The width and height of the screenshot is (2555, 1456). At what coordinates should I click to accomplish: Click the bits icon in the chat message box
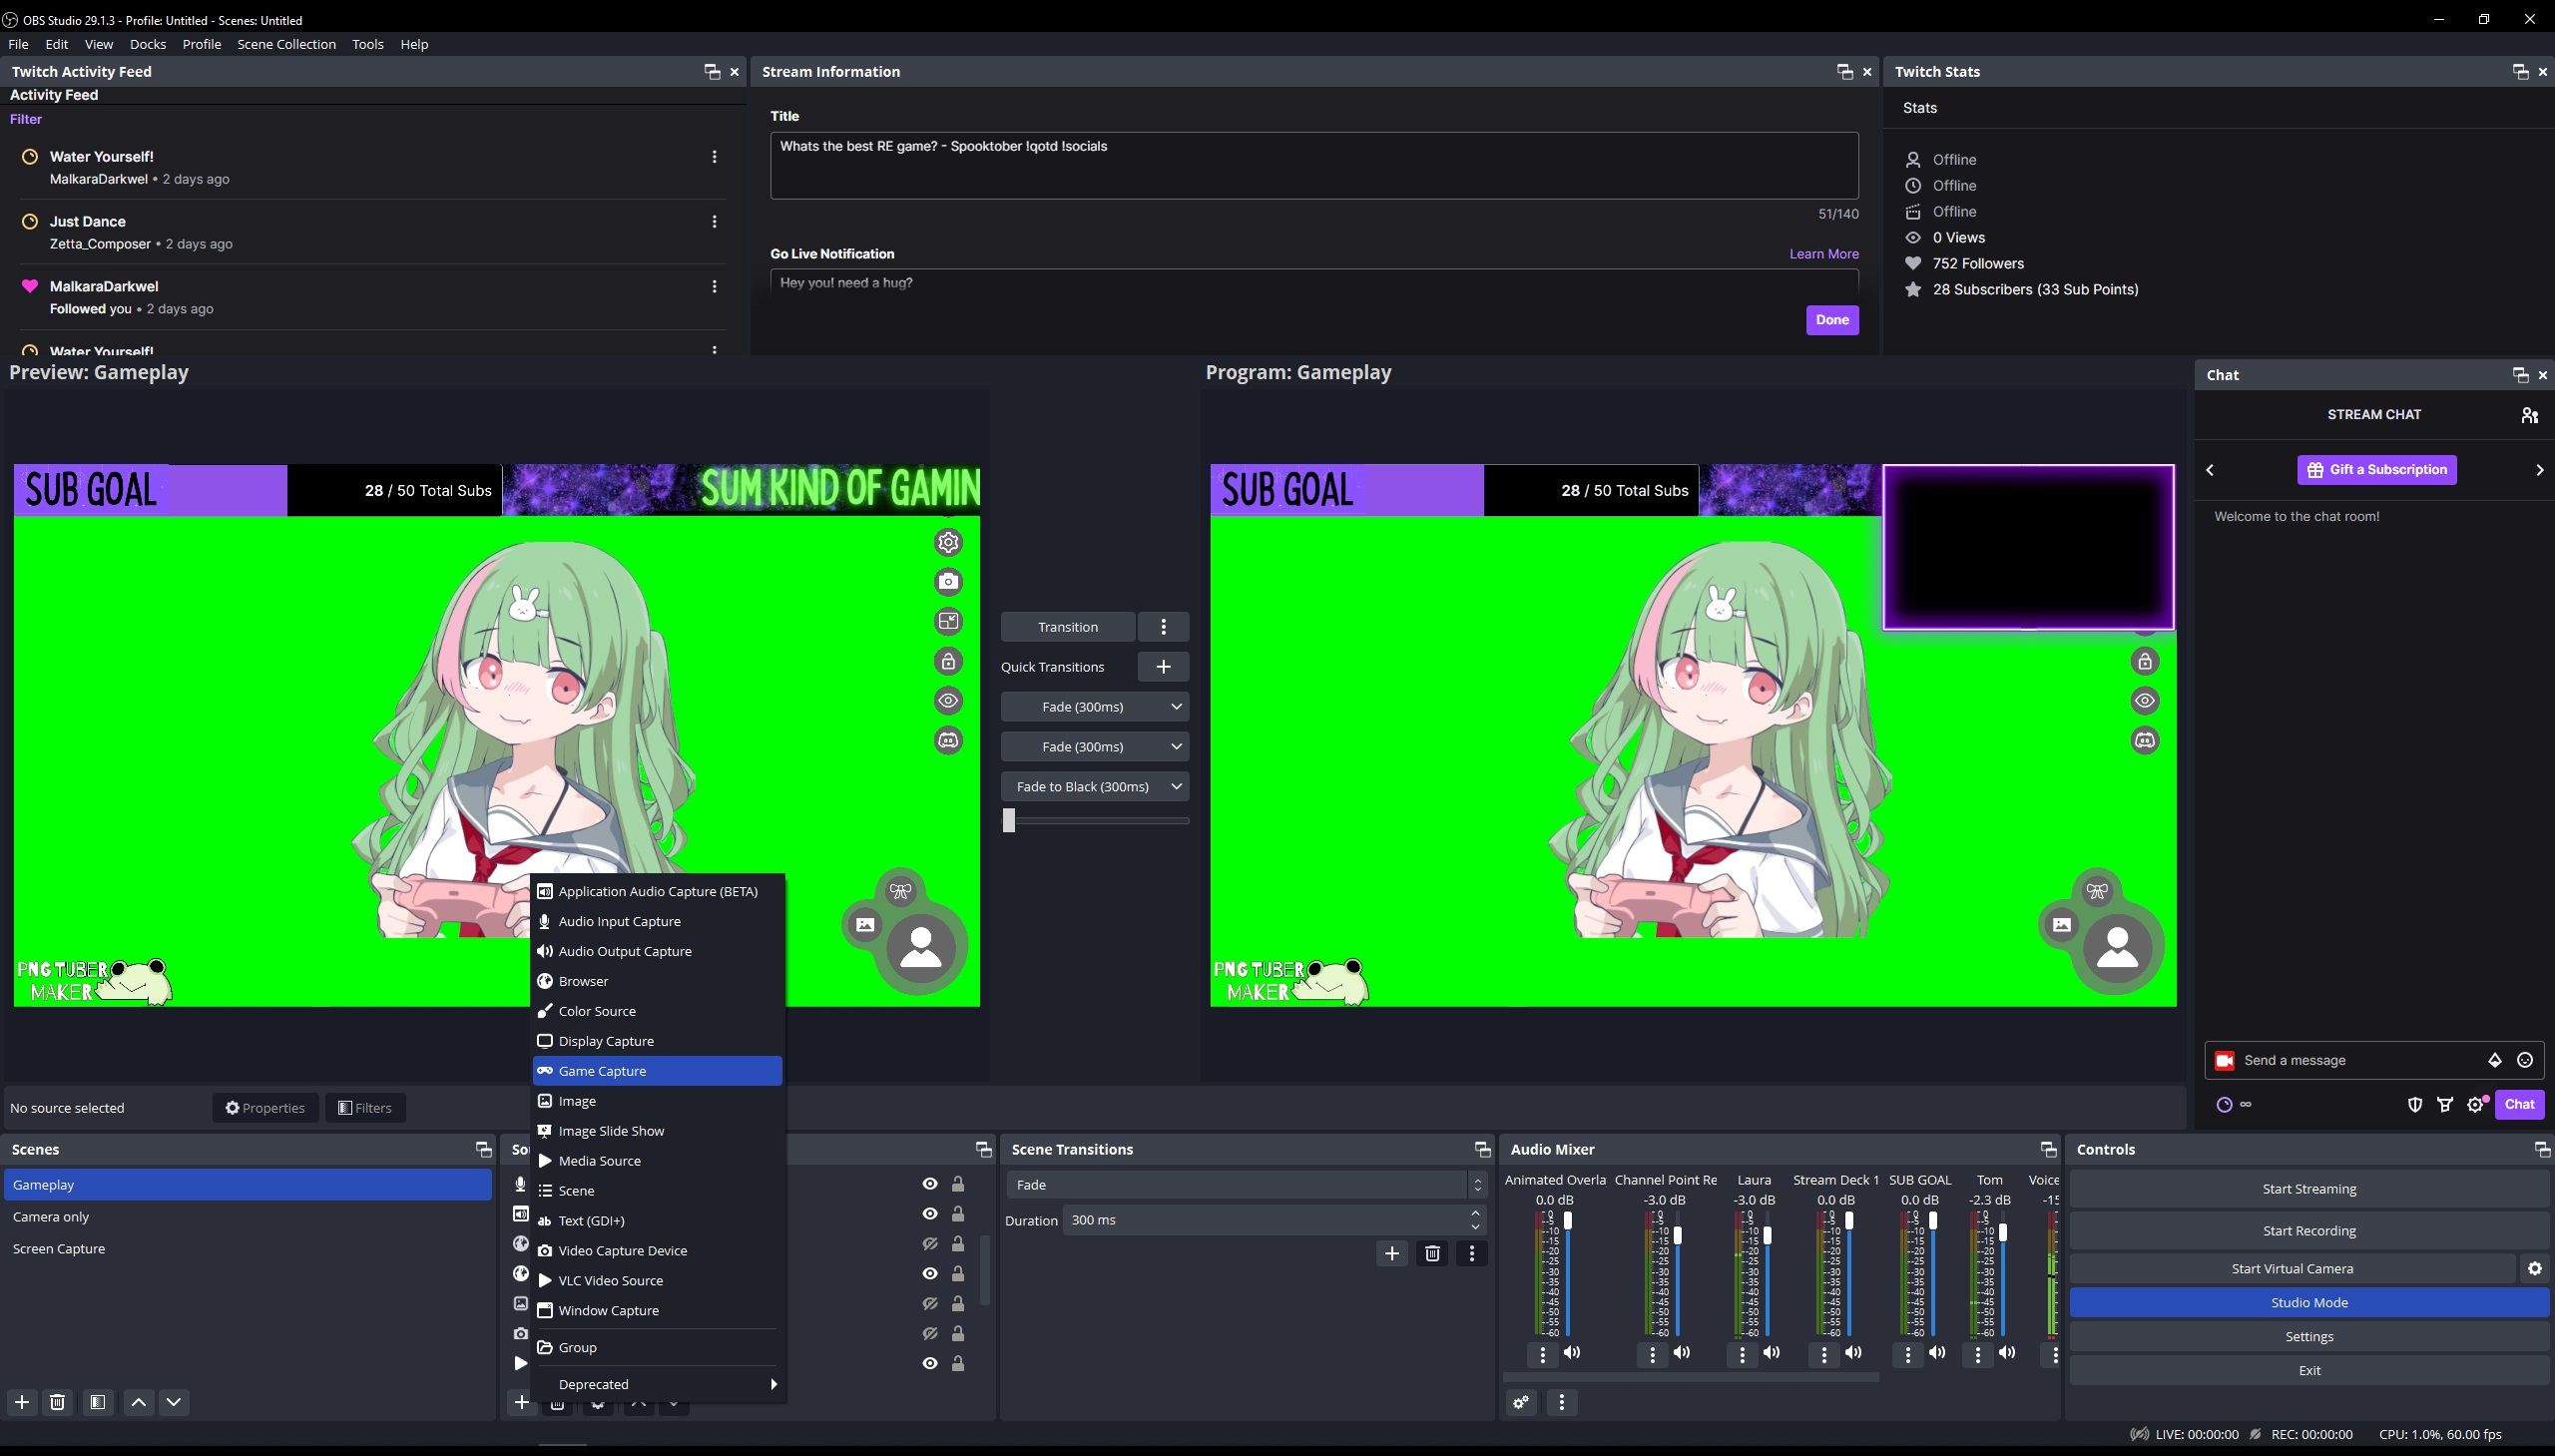pyautogui.click(x=2494, y=1060)
